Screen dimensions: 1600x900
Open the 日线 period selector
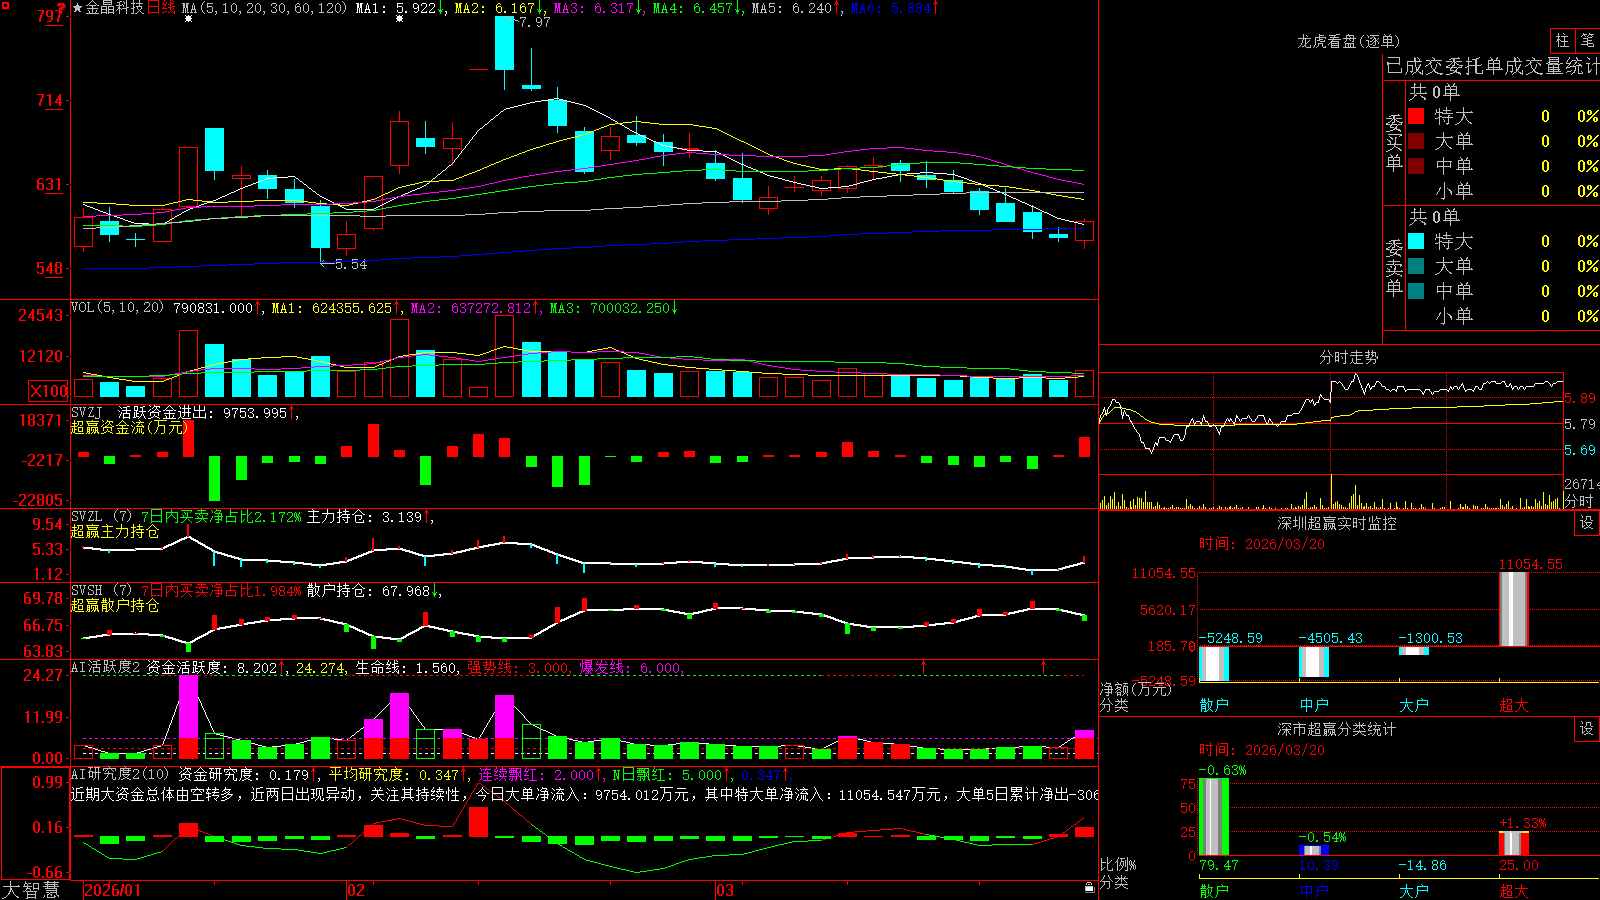pyautogui.click(x=161, y=8)
